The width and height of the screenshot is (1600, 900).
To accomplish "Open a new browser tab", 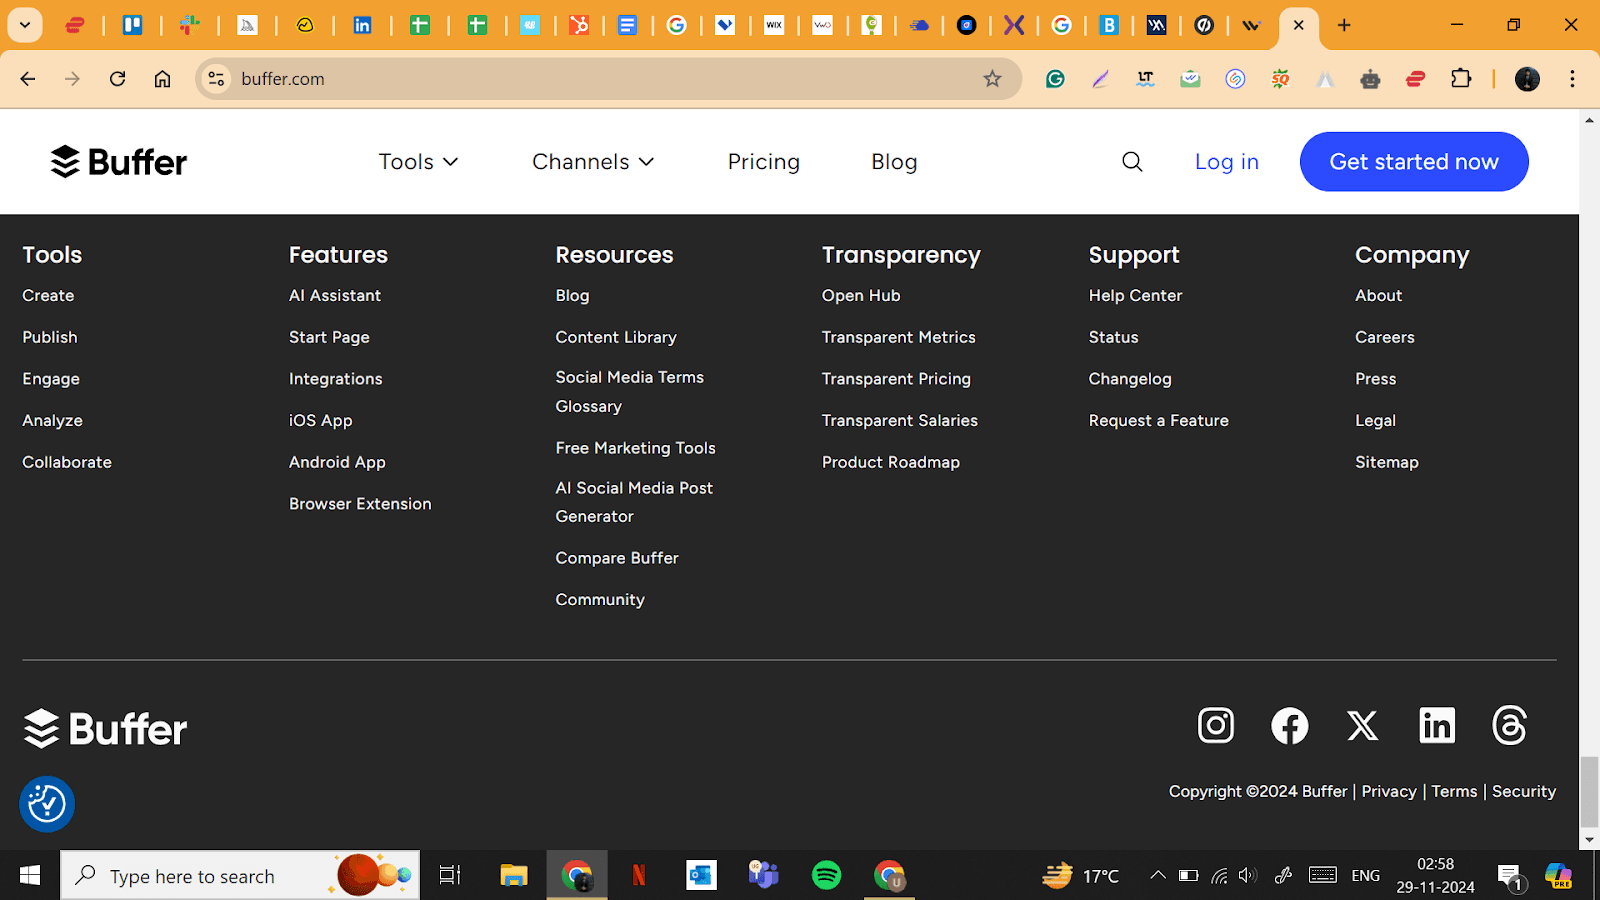I will click(x=1344, y=25).
